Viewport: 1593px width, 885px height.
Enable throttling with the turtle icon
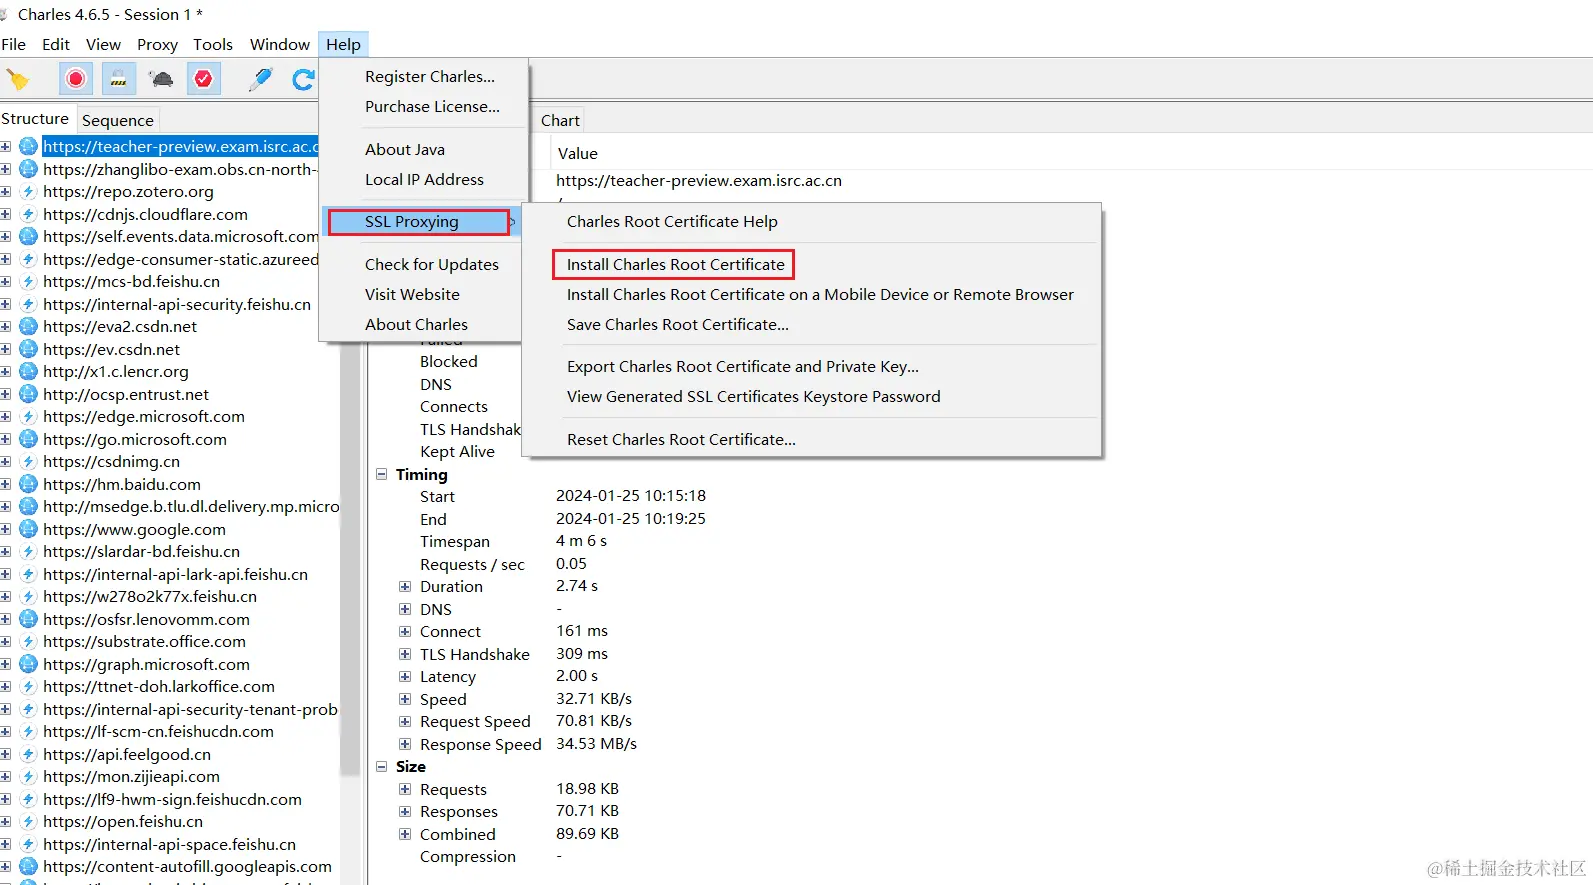161,79
